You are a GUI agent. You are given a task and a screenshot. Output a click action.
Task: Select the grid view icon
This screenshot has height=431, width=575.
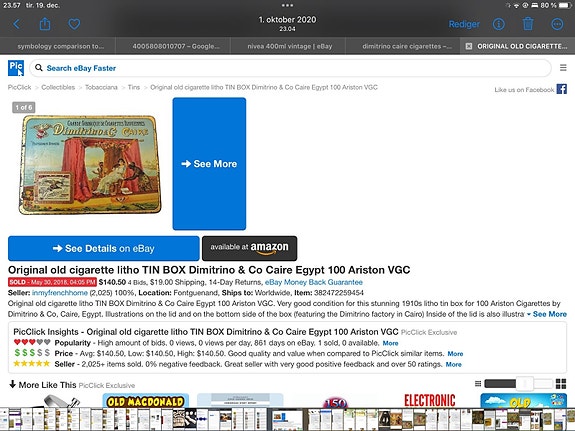[561, 384]
